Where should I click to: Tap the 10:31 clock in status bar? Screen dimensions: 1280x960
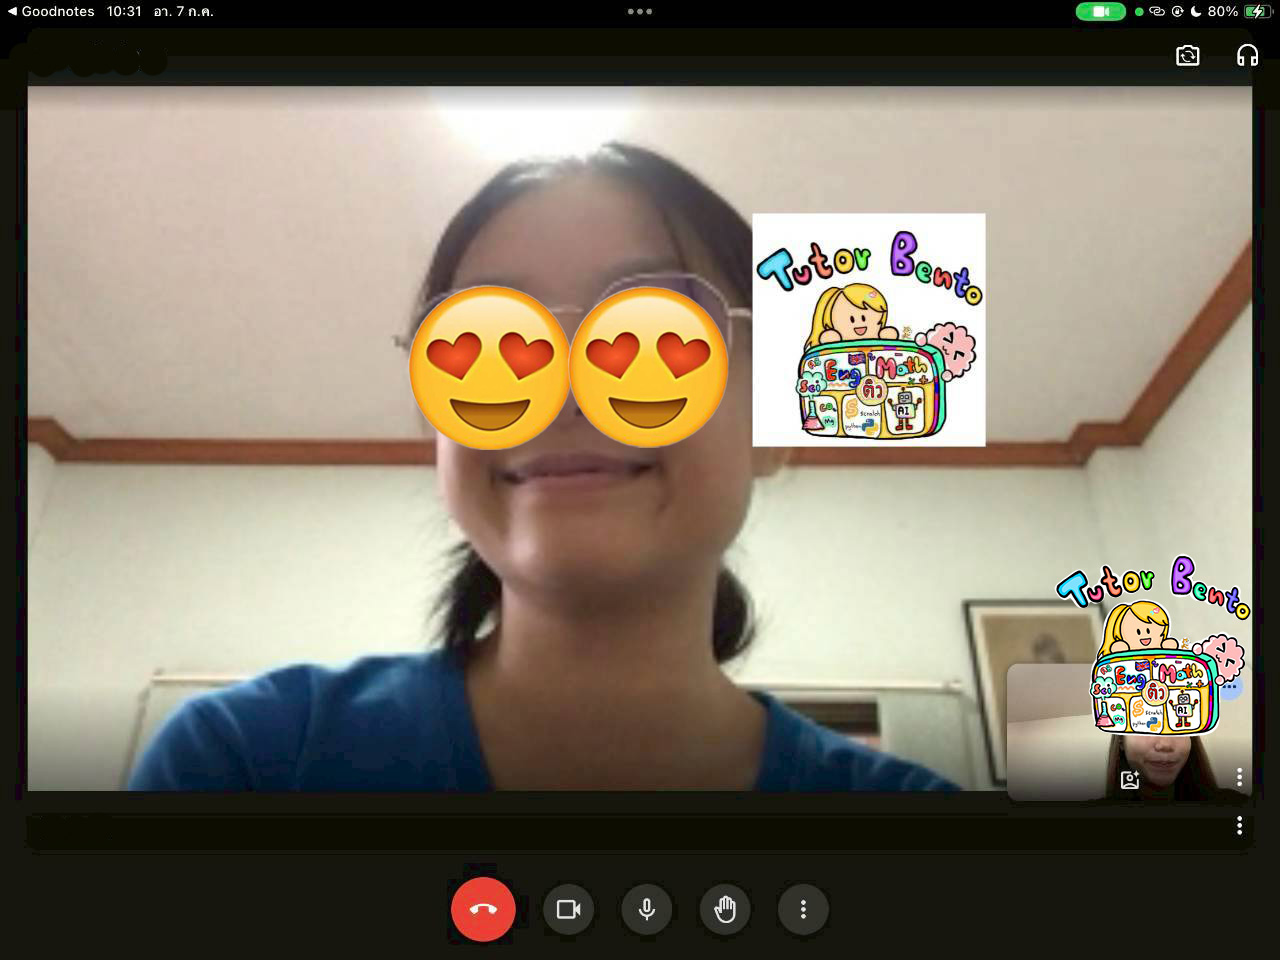124,12
